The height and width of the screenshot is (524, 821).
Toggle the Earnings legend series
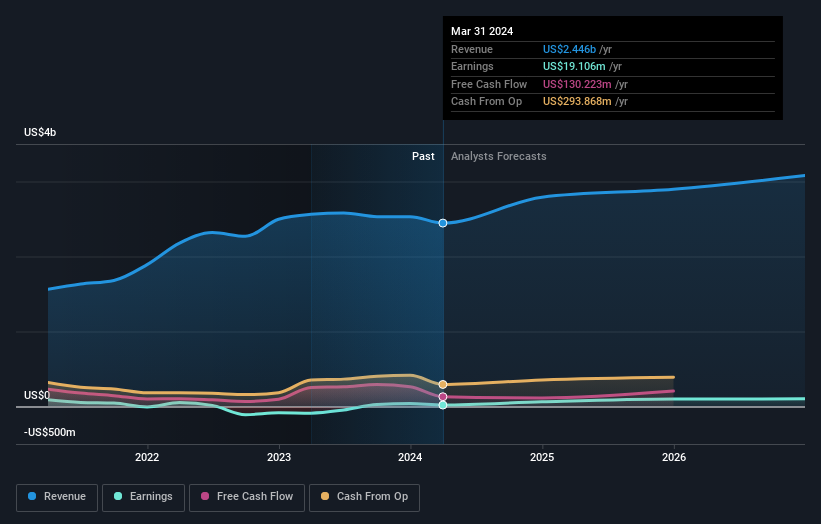coord(143,497)
